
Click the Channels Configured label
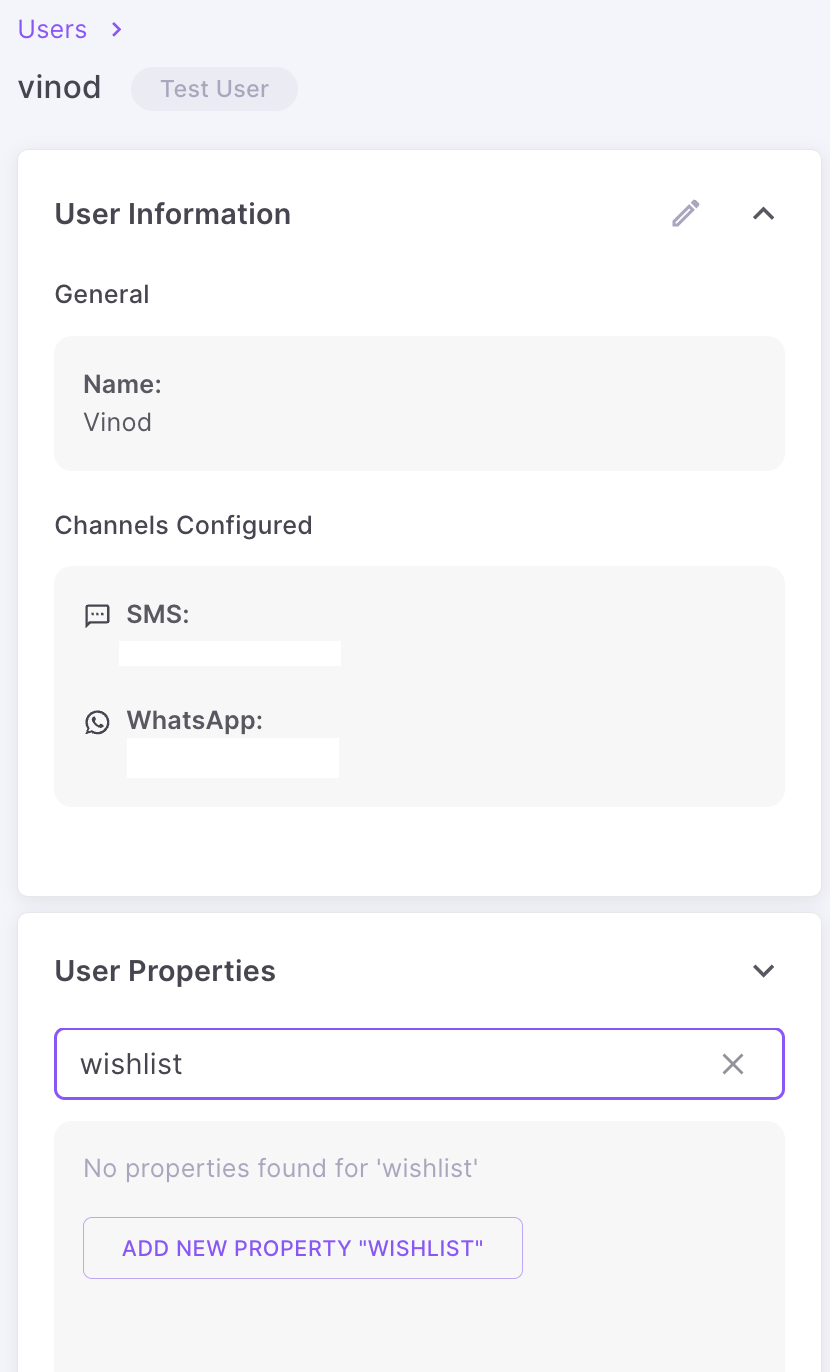[x=183, y=526]
